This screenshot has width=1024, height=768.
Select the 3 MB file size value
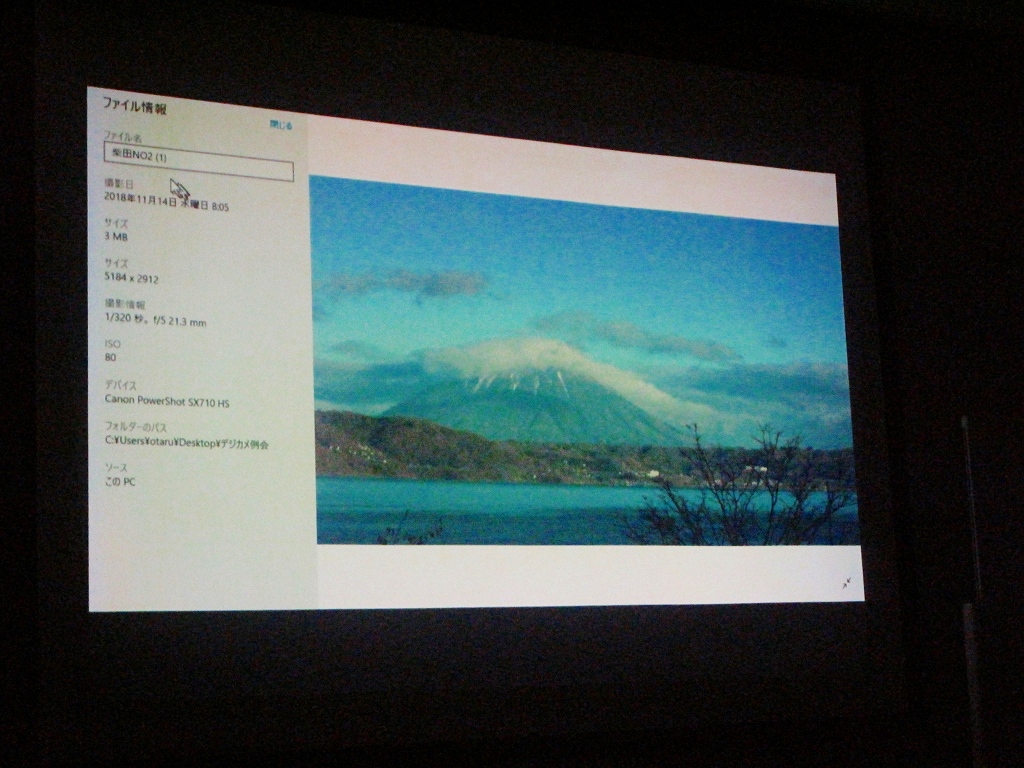[116, 237]
